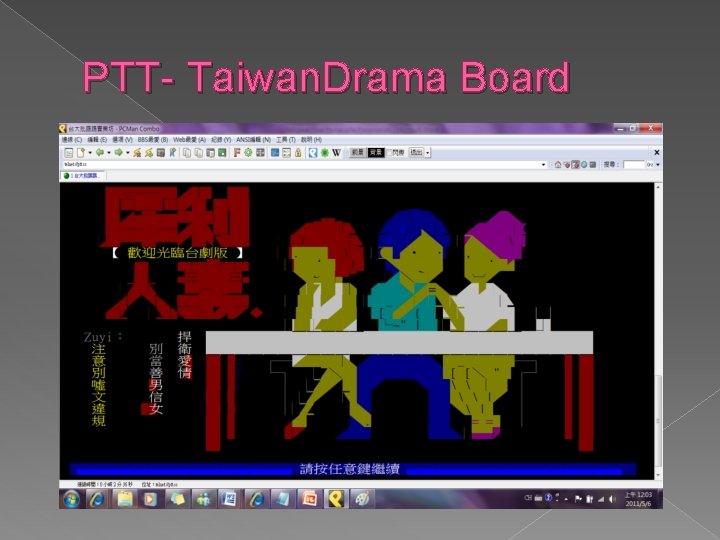Click the checklist icon next to blue screen
720x540 pixels.
(x=287, y=152)
